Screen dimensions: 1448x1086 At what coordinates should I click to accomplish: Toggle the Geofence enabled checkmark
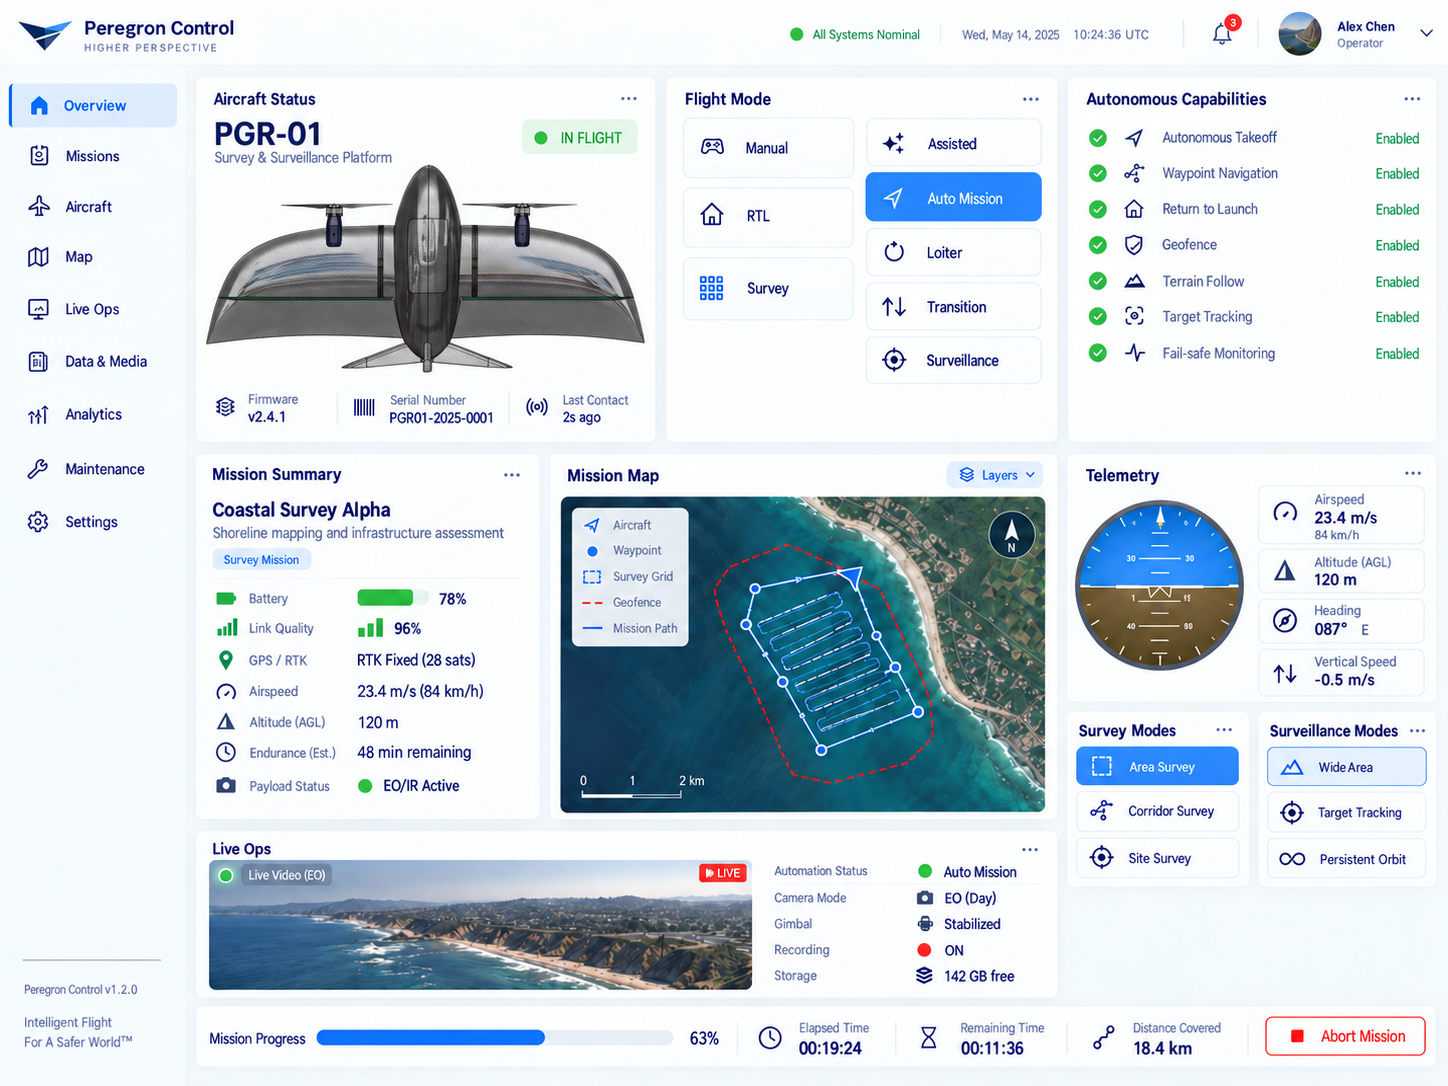click(x=1098, y=245)
